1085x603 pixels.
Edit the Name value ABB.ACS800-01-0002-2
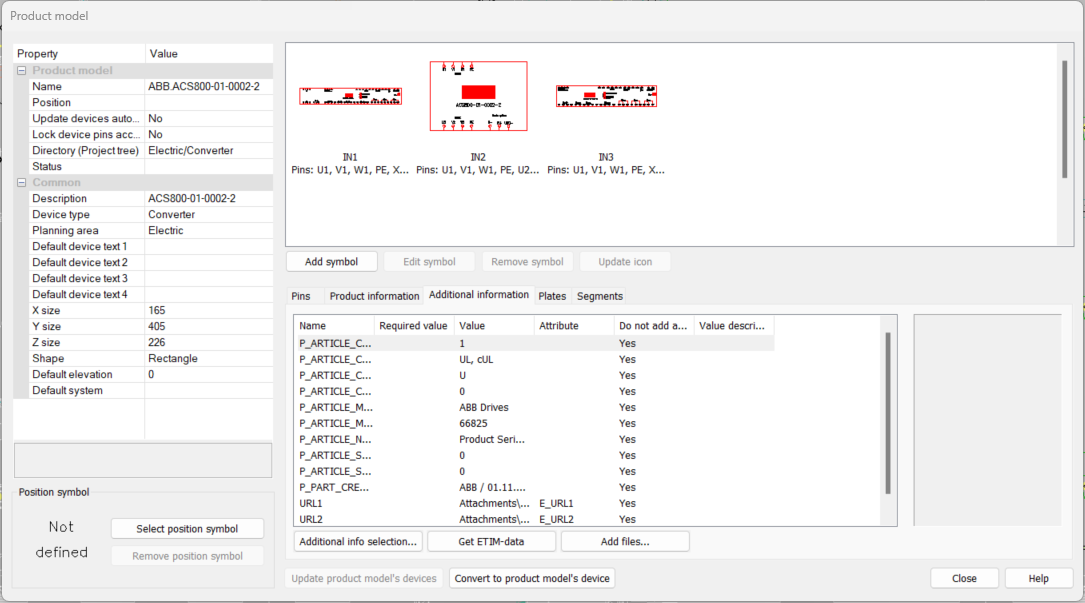(x=208, y=87)
